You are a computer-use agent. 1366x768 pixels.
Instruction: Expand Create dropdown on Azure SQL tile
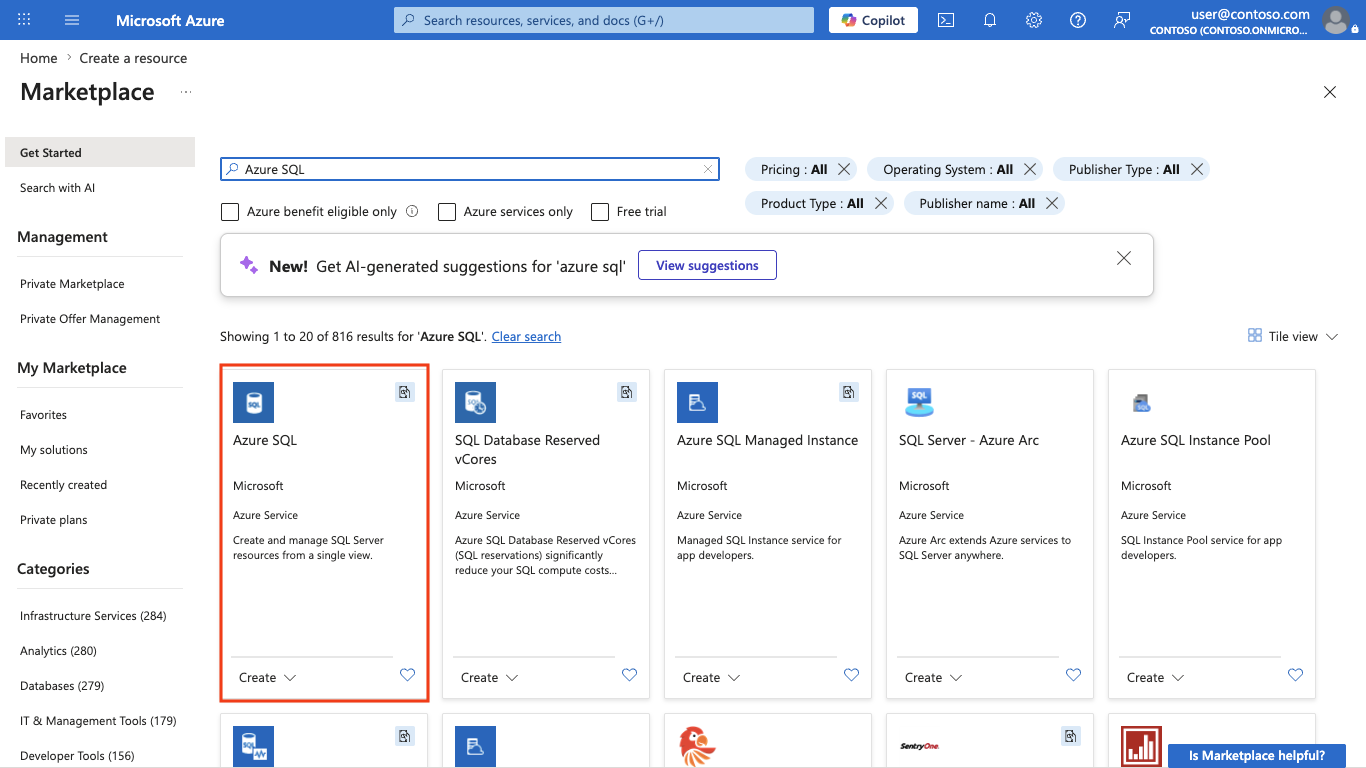click(x=268, y=677)
